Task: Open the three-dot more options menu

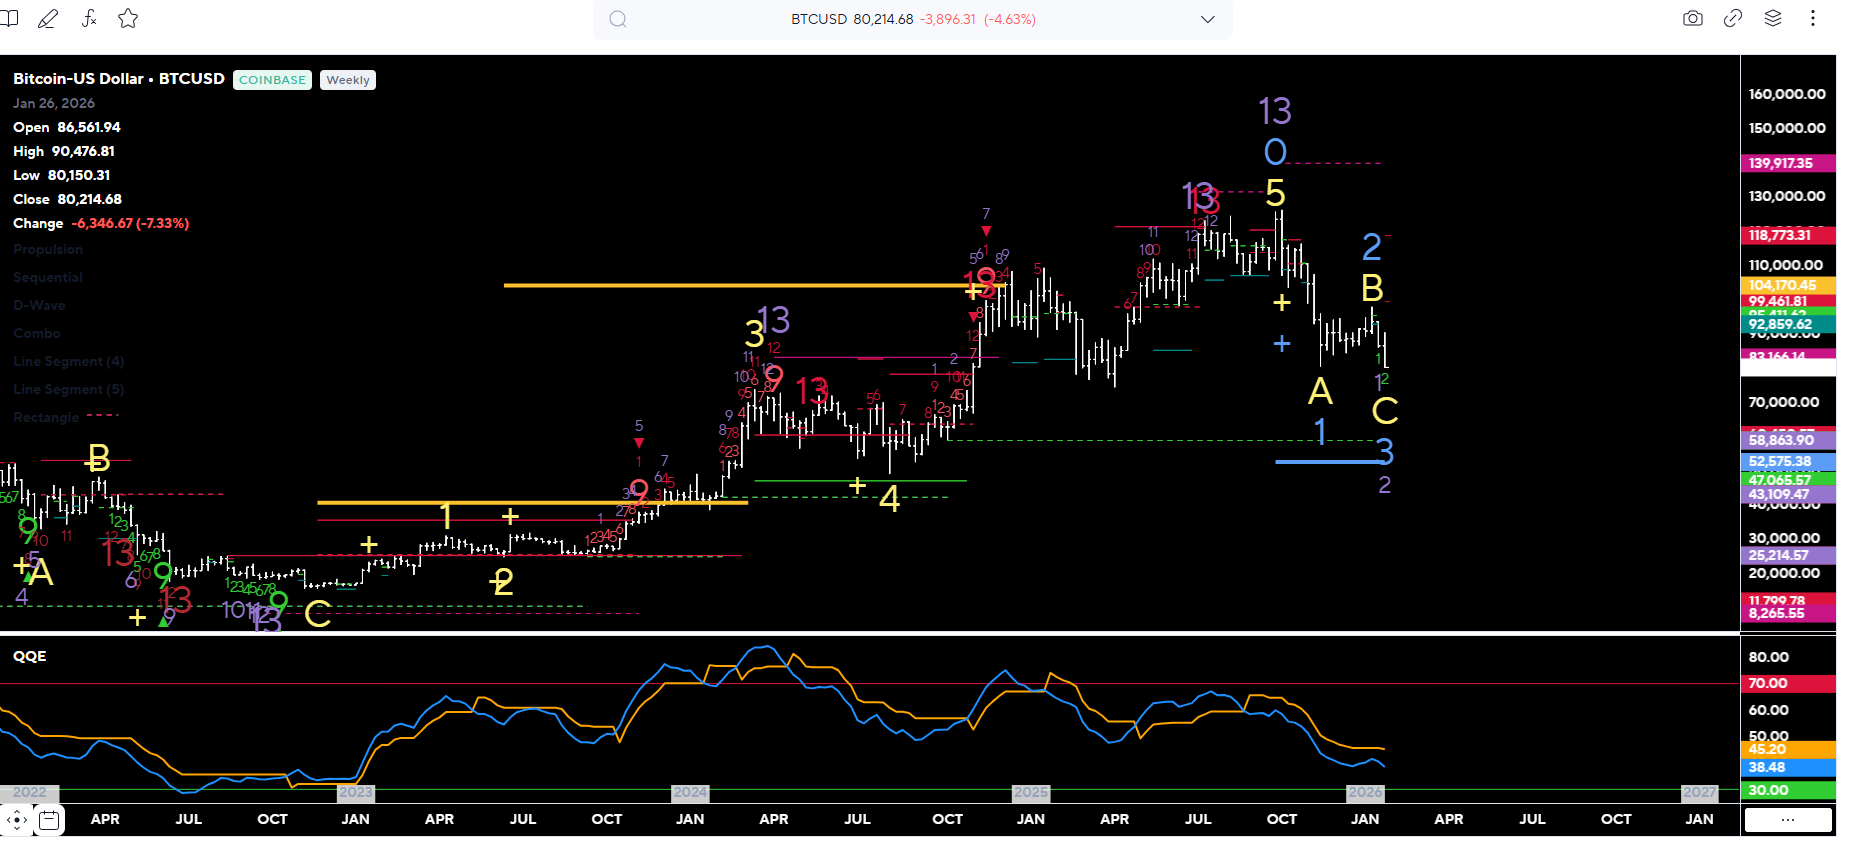Action: click(1812, 19)
